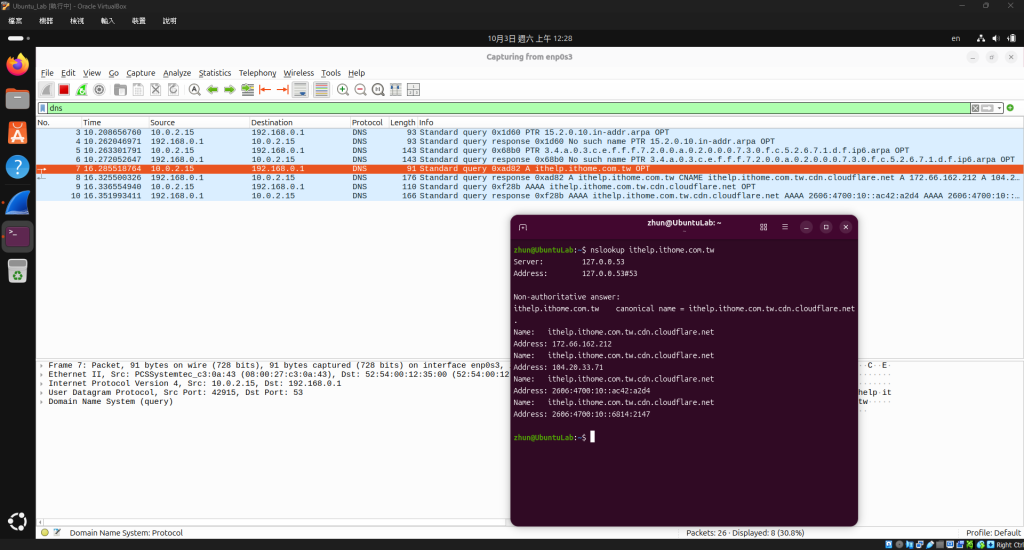Stop the running packet capture
This screenshot has width=1024, height=550.
pos(63,90)
